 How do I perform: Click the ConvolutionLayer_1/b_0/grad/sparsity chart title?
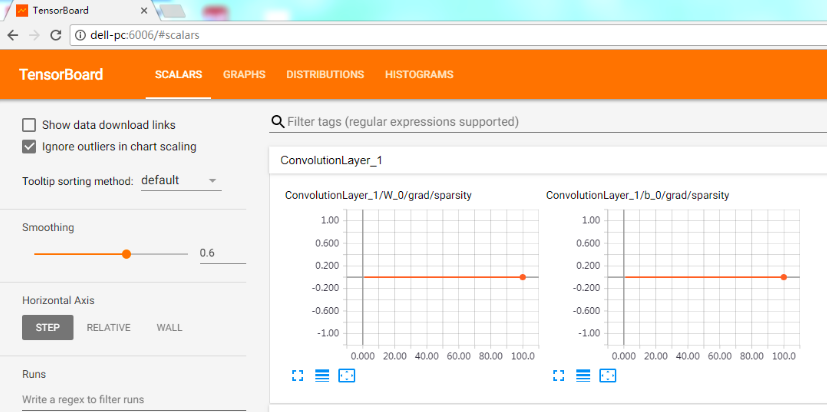coord(637,195)
